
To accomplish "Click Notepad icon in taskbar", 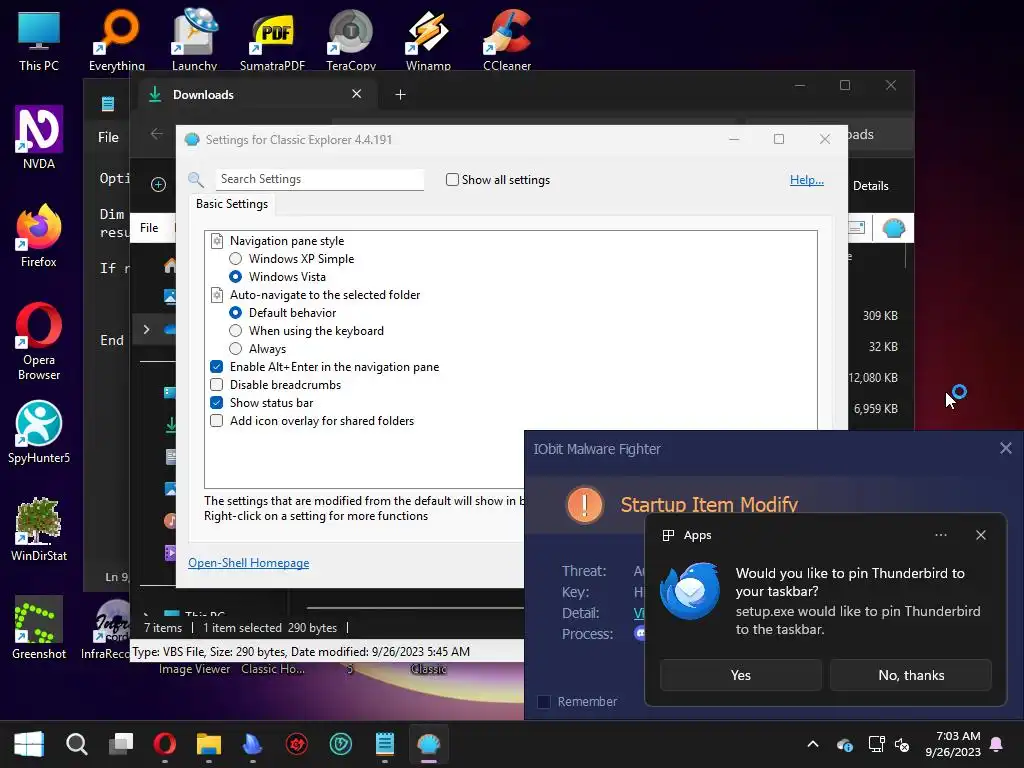I will (x=385, y=744).
